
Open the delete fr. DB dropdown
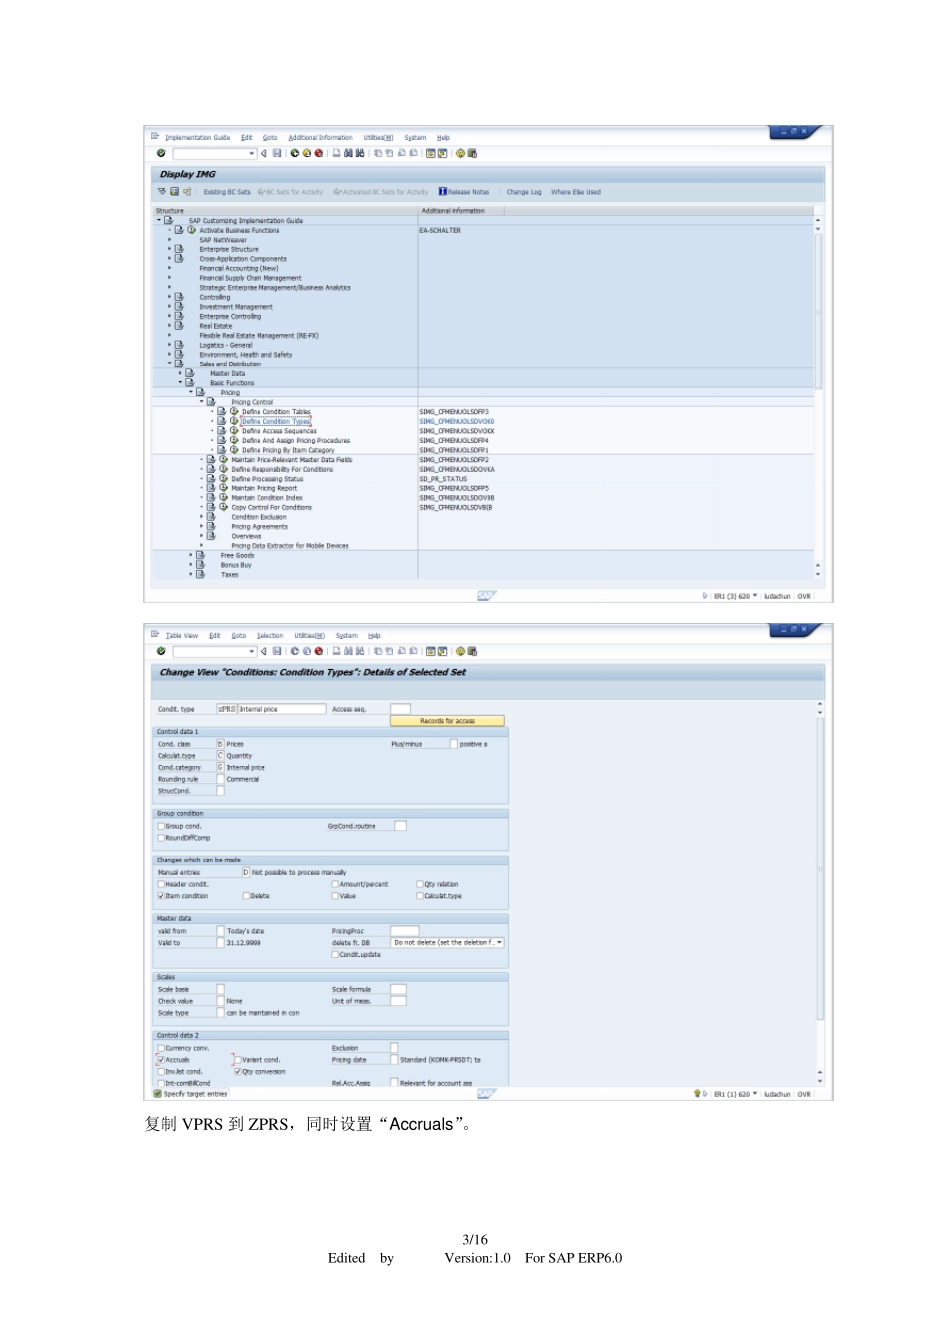coord(499,943)
